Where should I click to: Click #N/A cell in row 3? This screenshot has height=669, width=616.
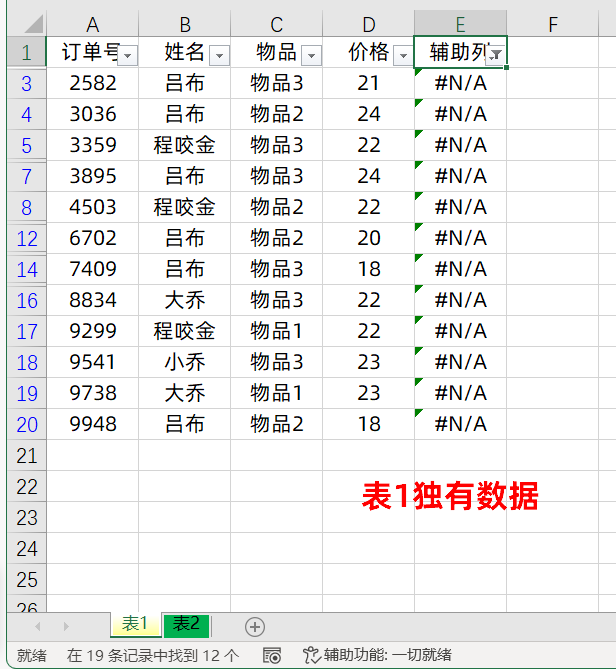point(460,83)
